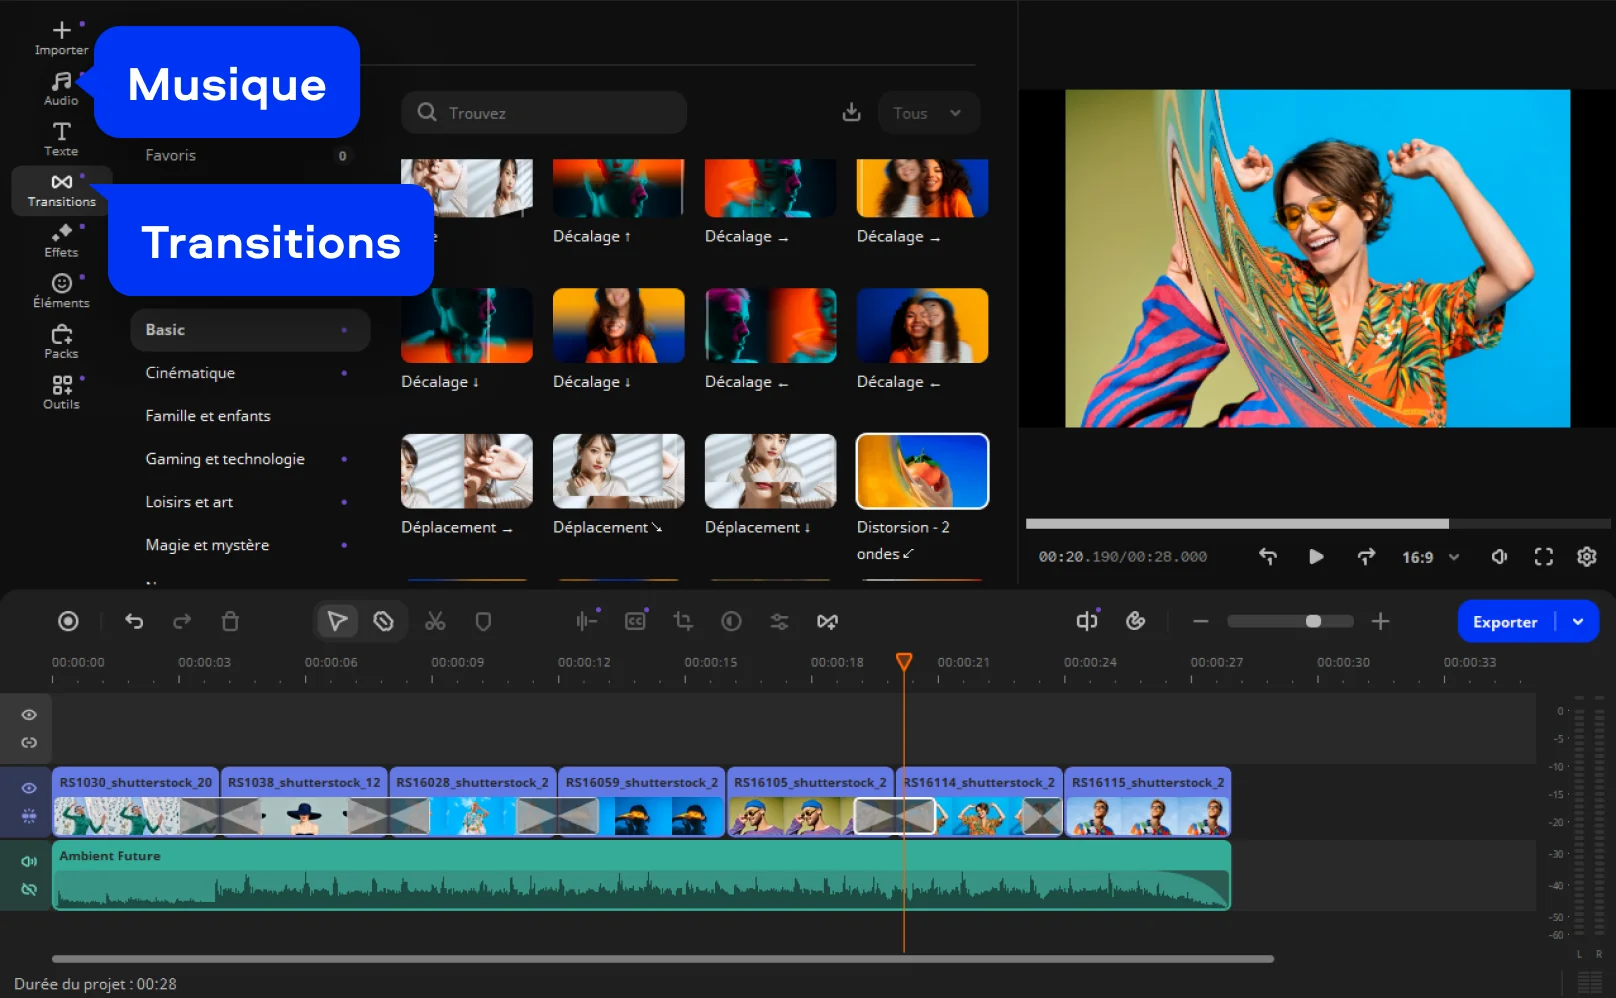Click the trash delete icon in toolbar

click(x=230, y=622)
